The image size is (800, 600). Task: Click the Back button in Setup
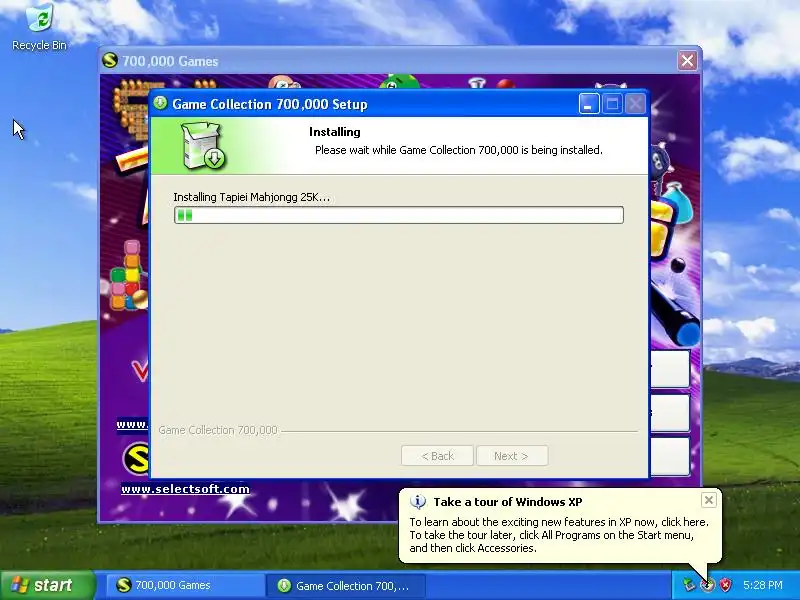pos(437,456)
